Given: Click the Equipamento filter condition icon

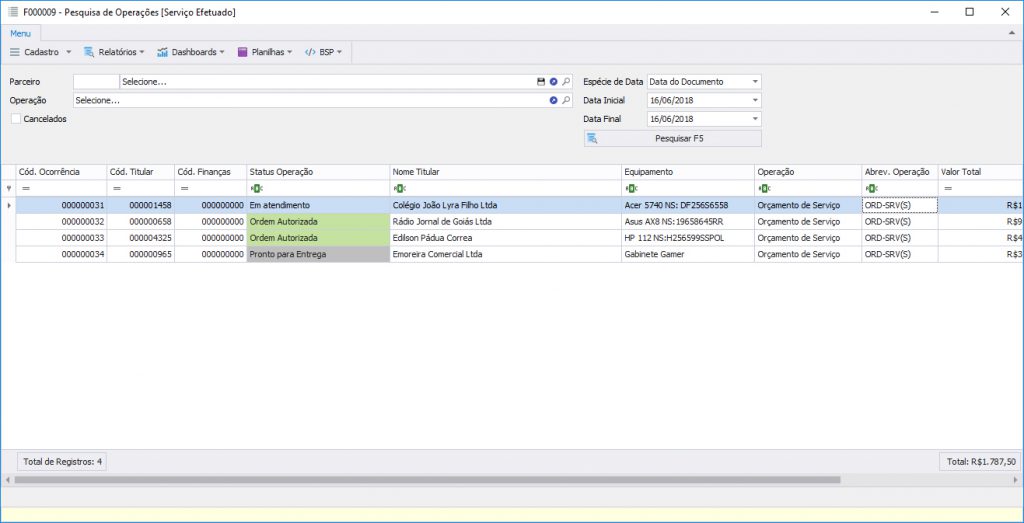Looking at the screenshot, I should 631,189.
